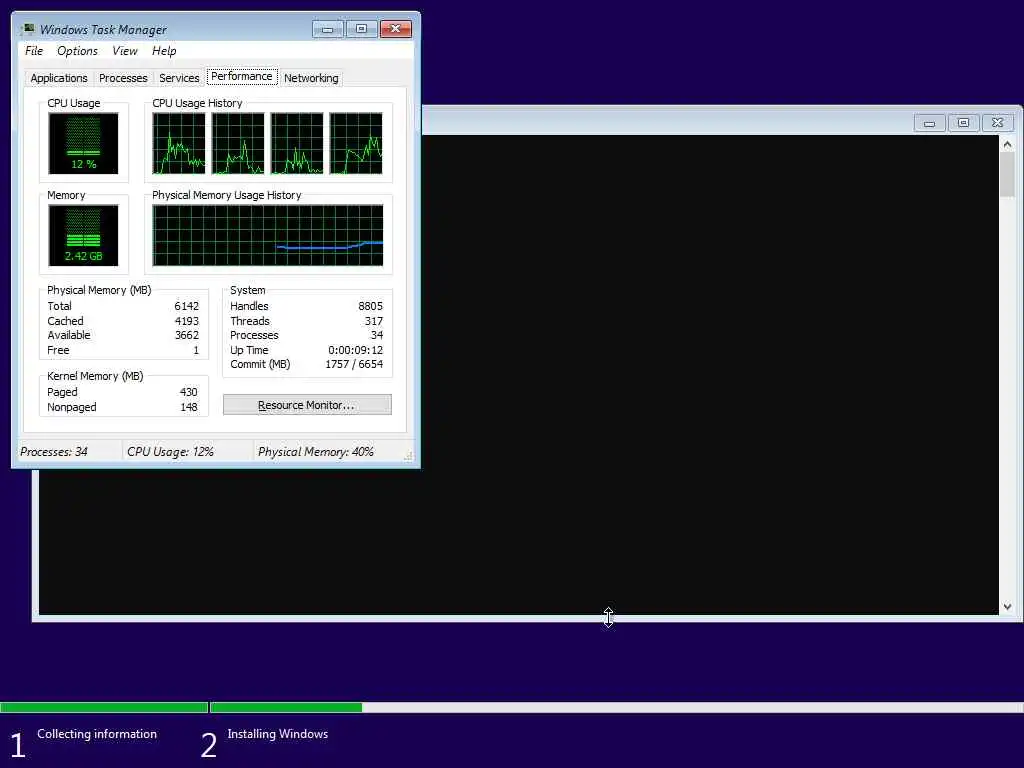The image size is (1024, 768).
Task: Click the Task Manager resize grip
Action: click(x=409, y=456)
